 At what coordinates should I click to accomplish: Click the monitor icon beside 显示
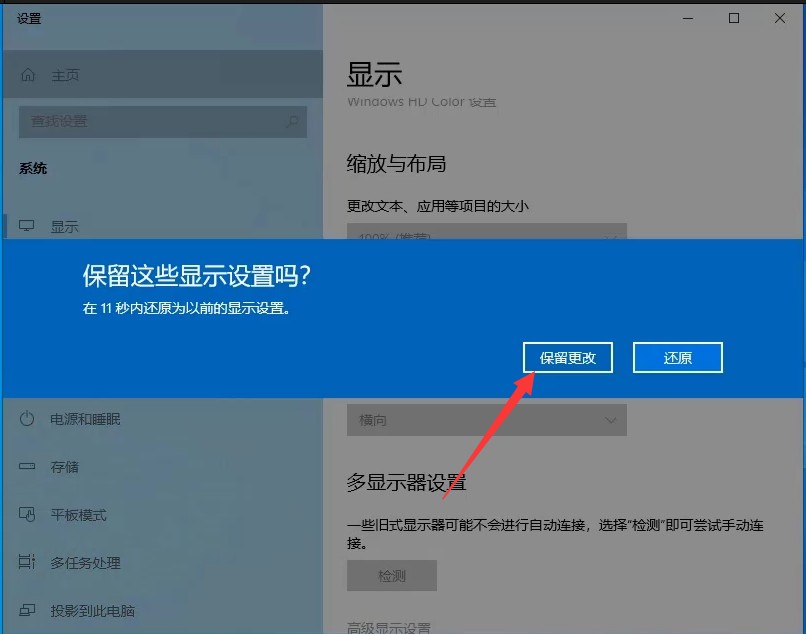click(x=28, y=227)
